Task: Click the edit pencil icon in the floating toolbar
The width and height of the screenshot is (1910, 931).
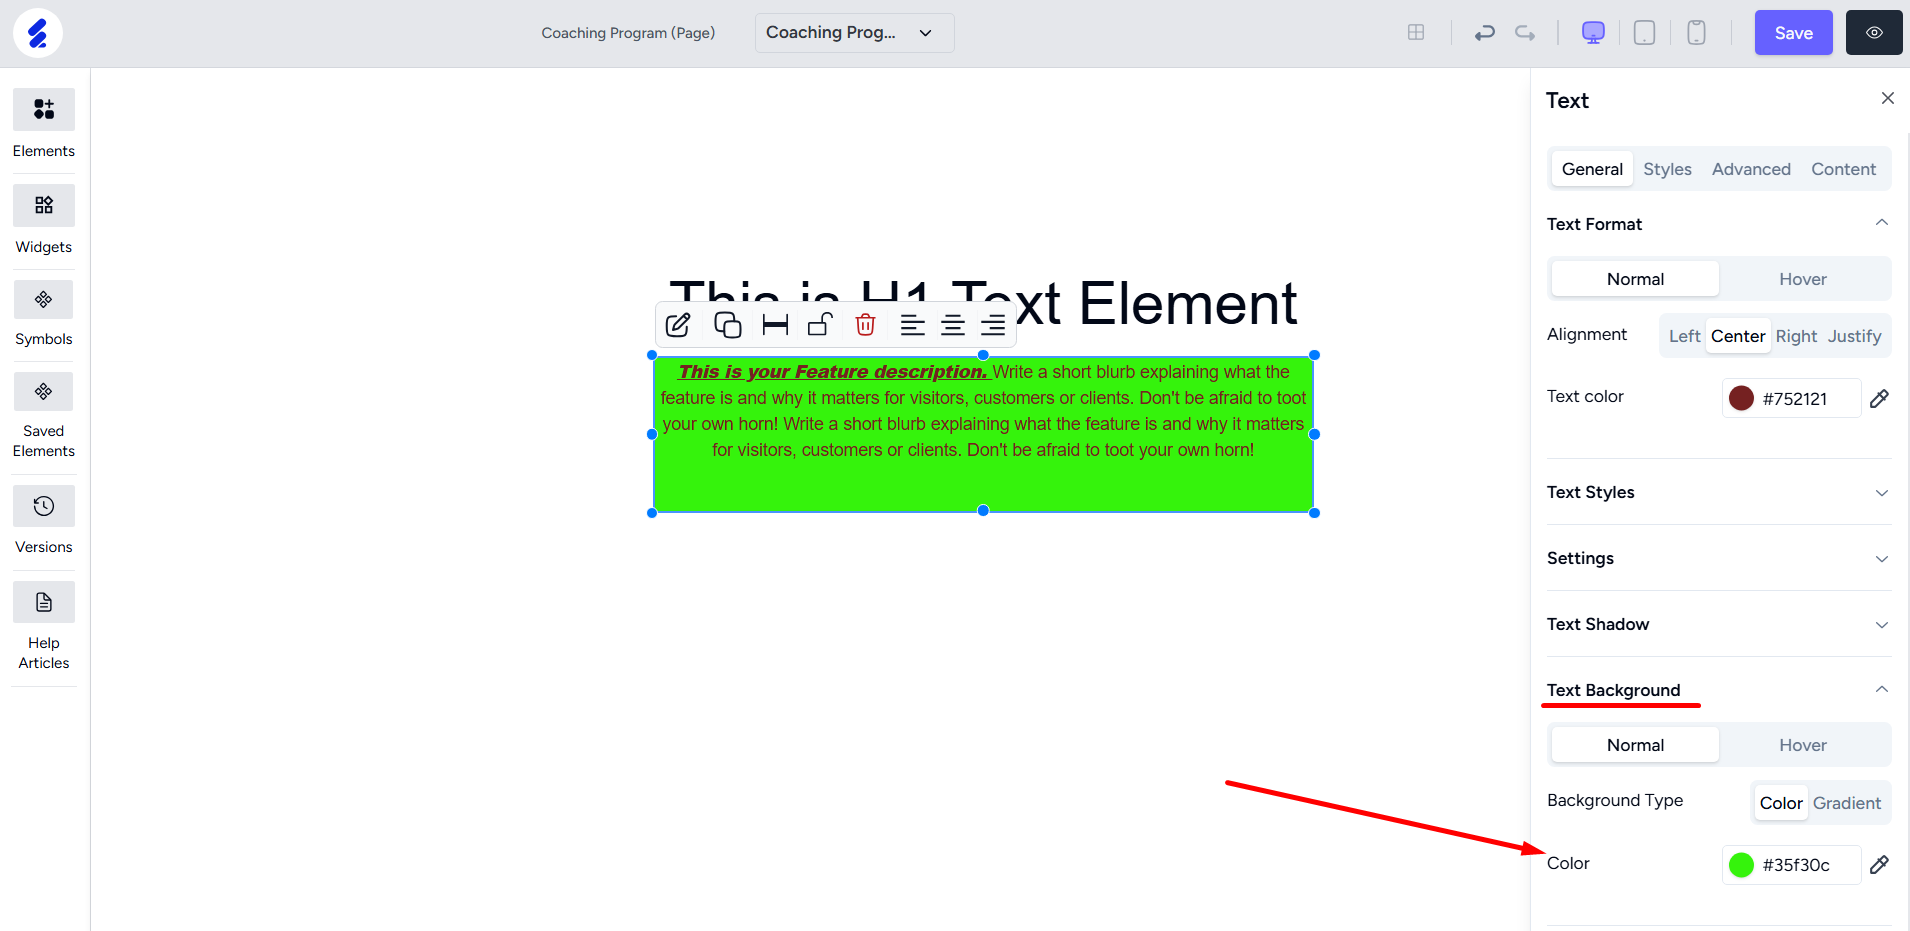Action: [678, 325]
